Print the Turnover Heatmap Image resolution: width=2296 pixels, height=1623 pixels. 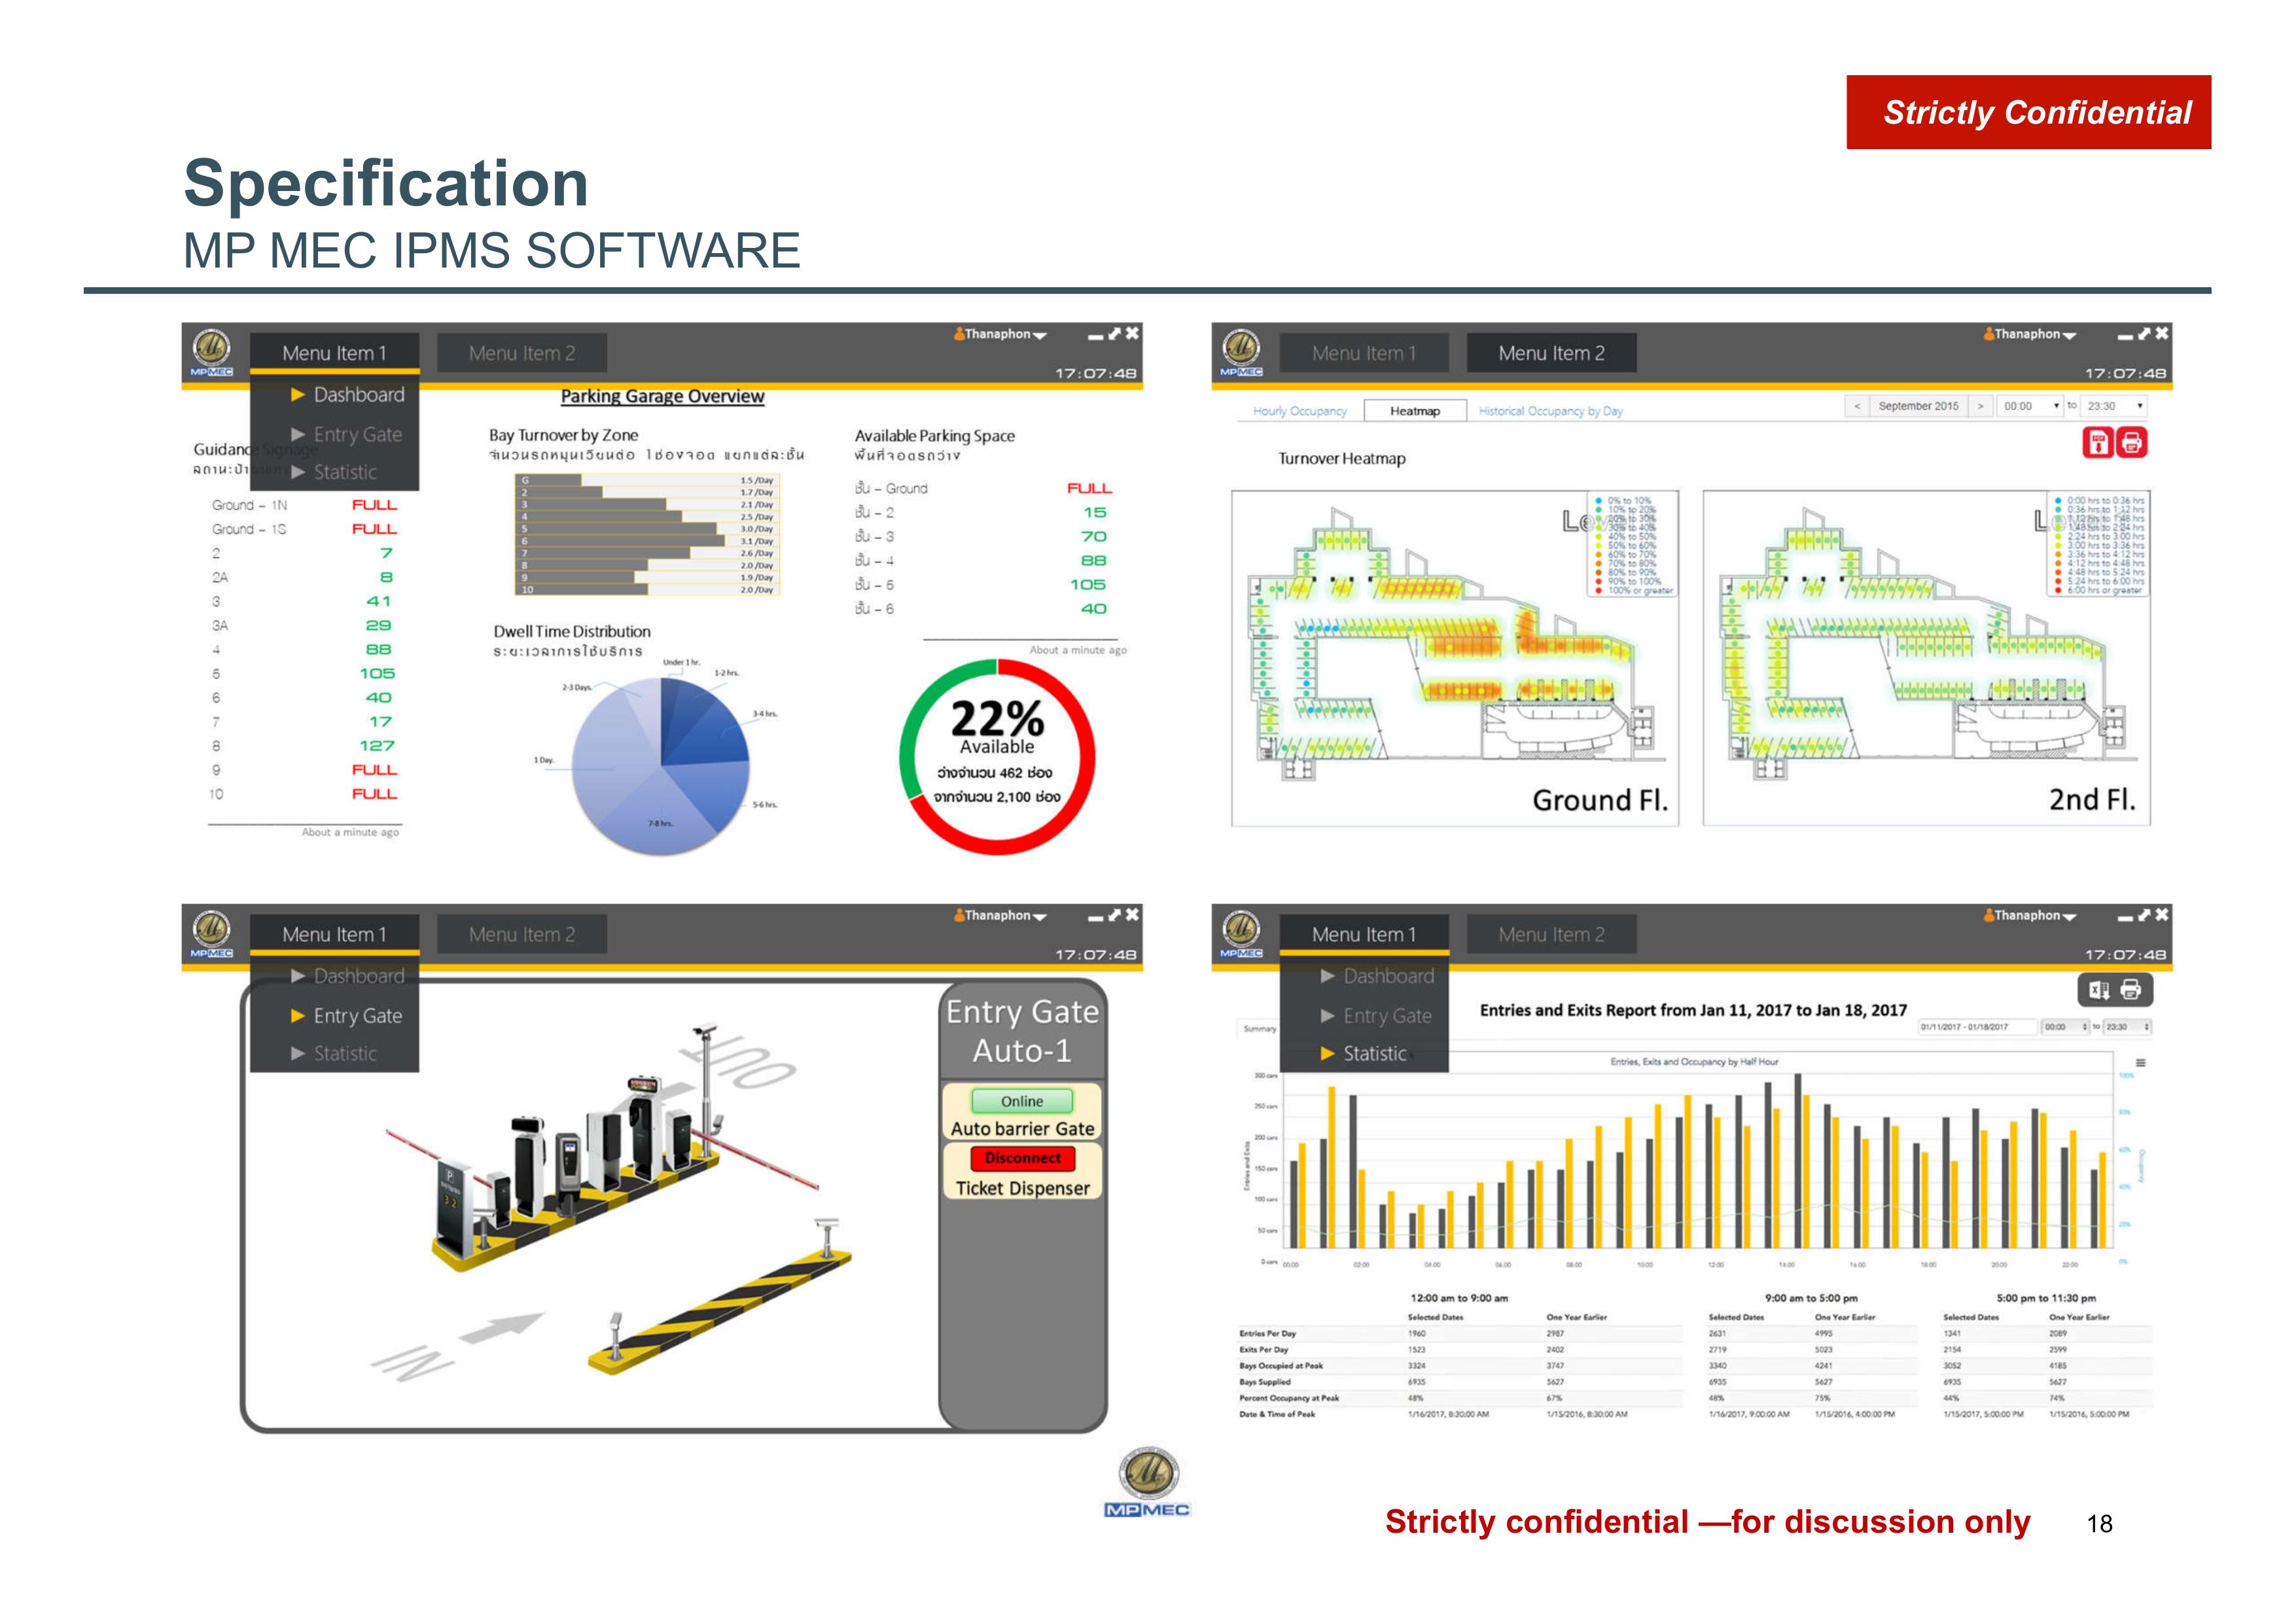tap(2131, 442)
